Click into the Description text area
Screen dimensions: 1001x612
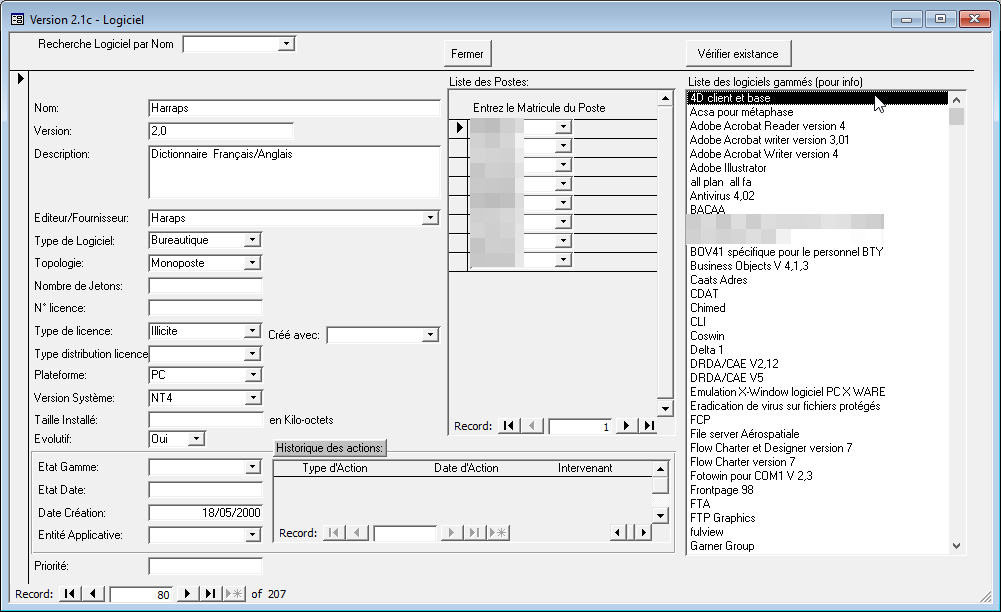coord(294,172)
